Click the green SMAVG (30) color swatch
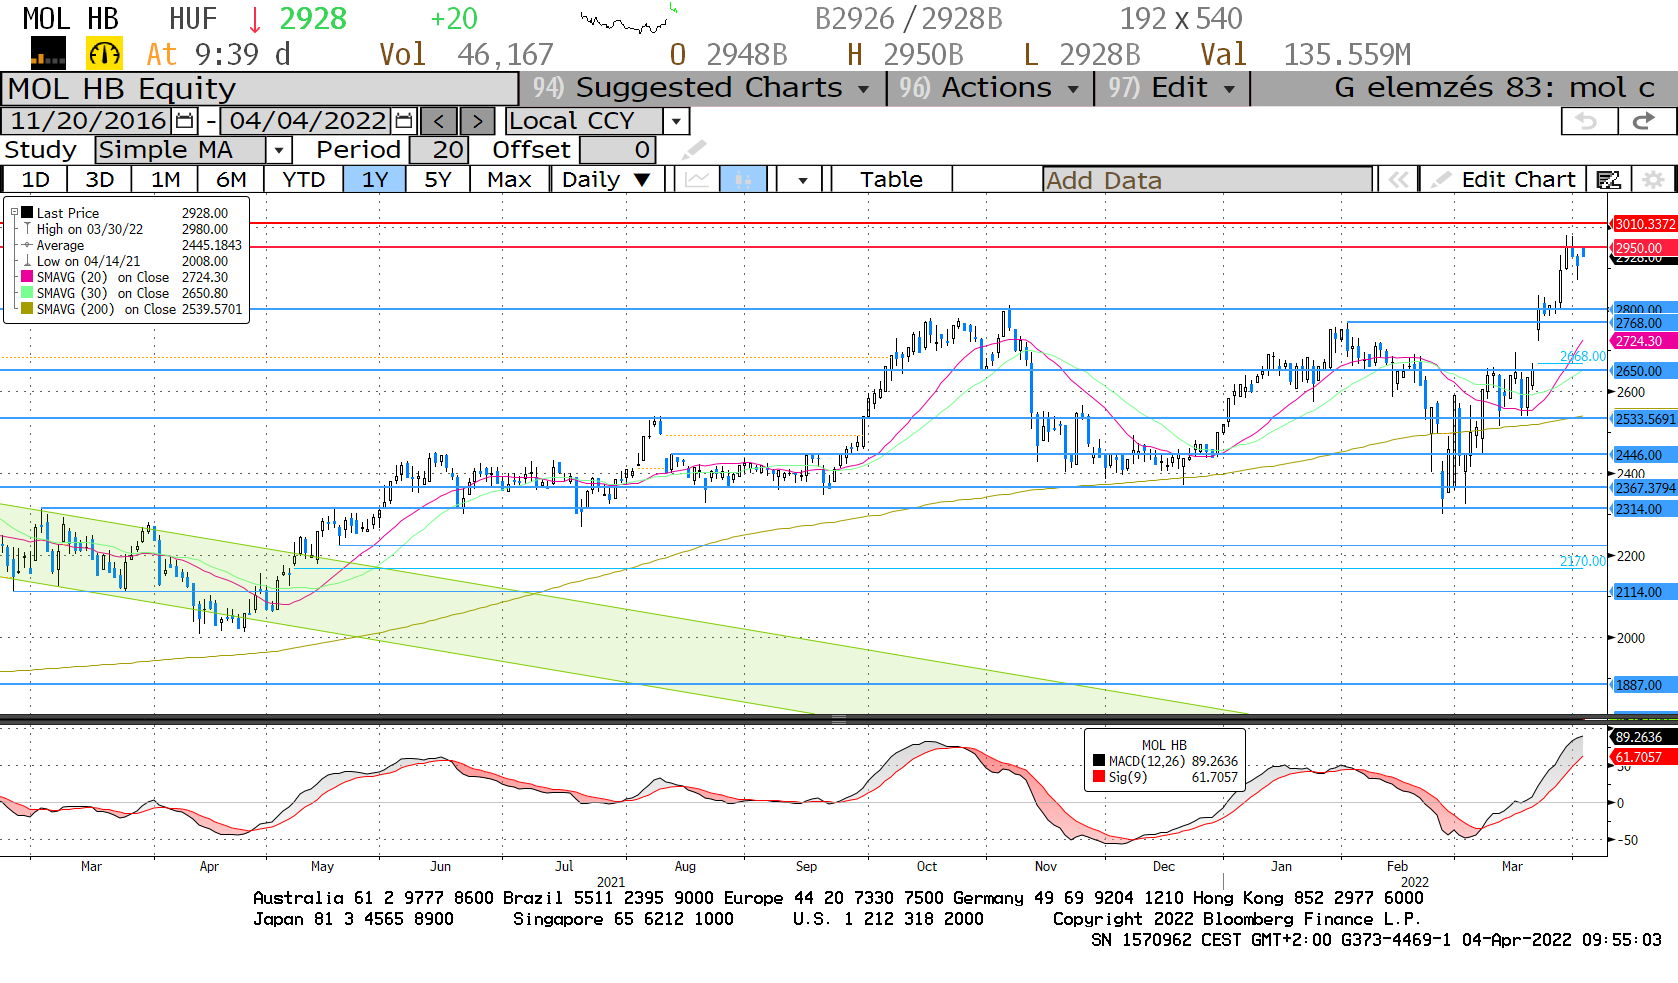This screenshot has height=983, width=1678. 27,293
